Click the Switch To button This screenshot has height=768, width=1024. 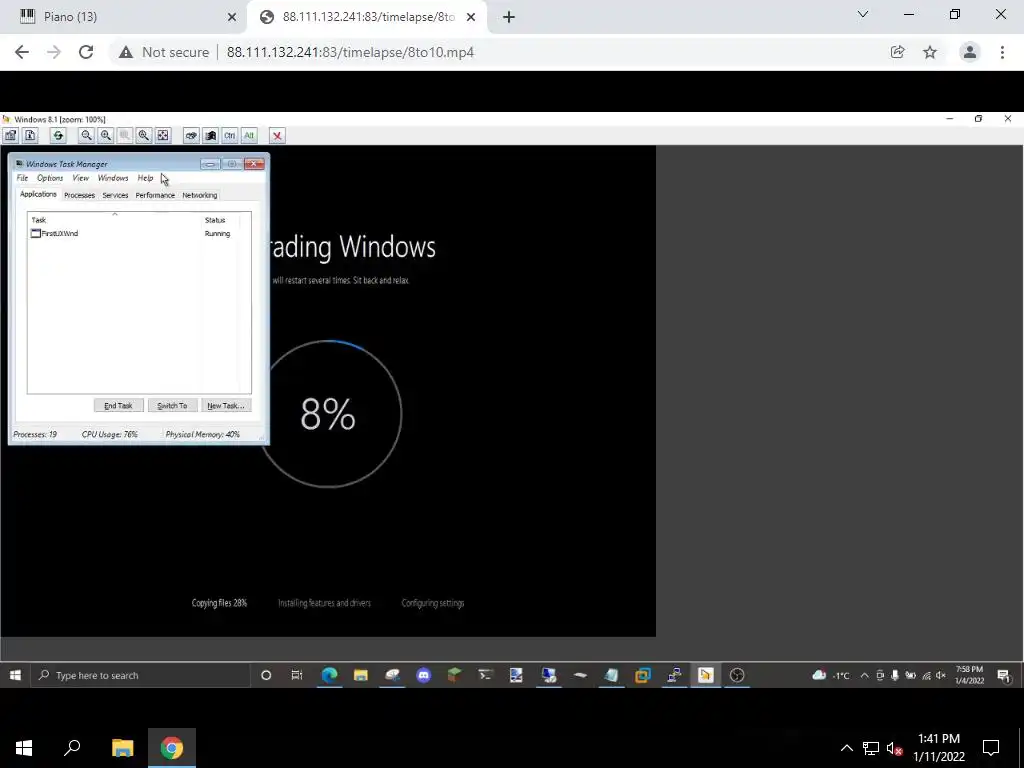pyautogui.click(x=172, y=406)
